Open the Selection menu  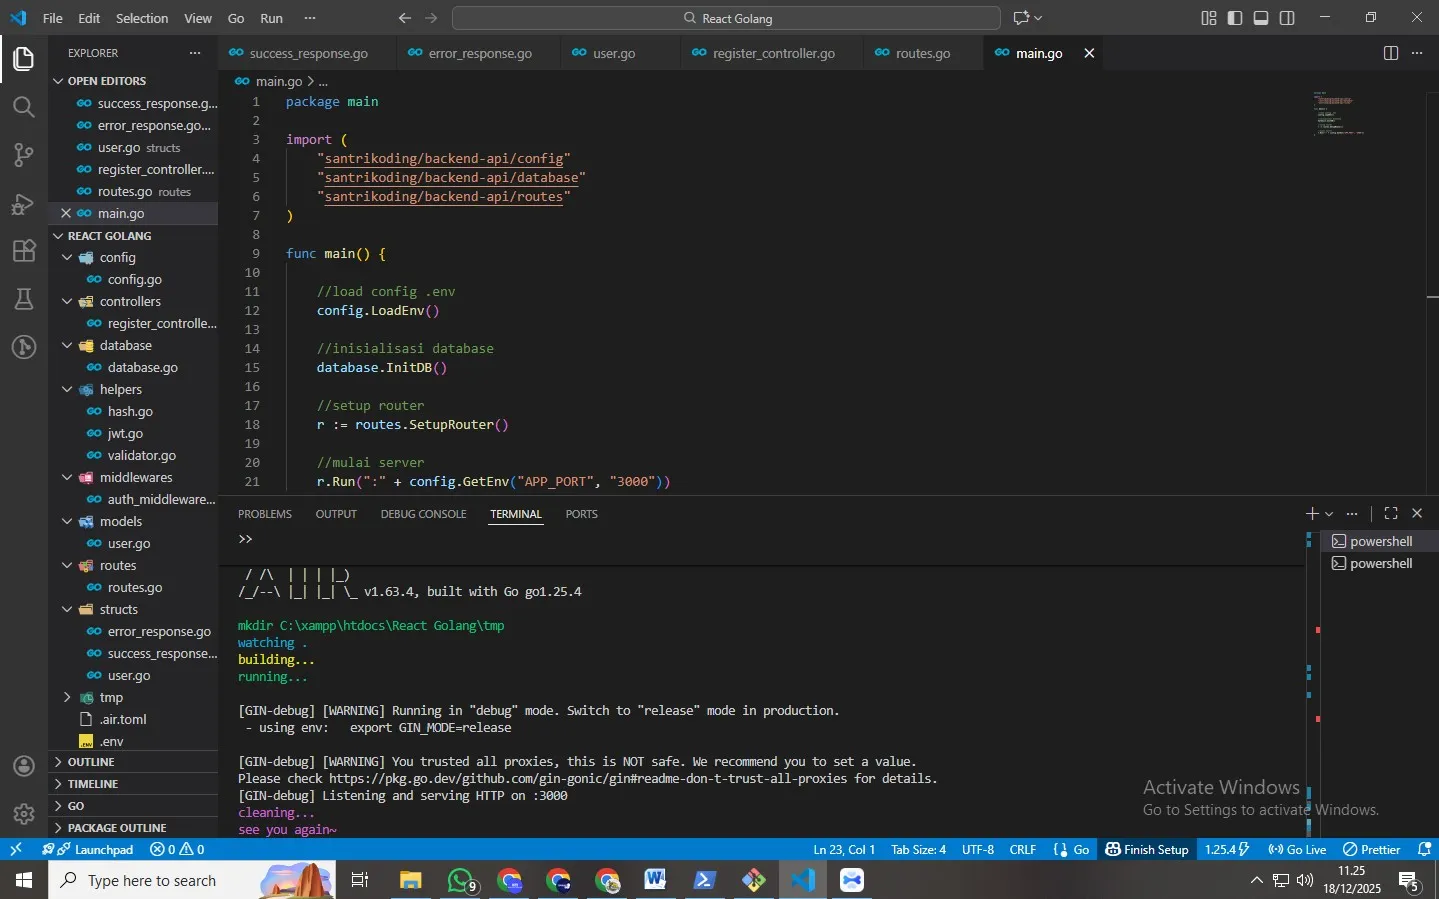click(x=142, y=18)
